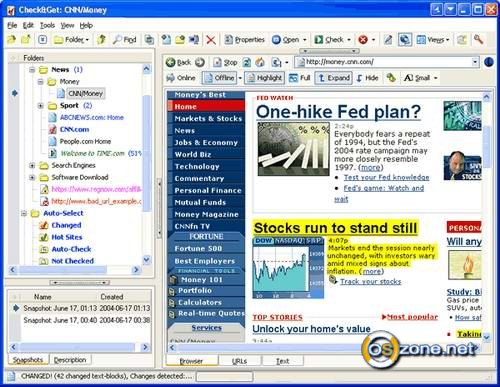
Task: Click the Properties toolbar button
Action: point(245,40)
